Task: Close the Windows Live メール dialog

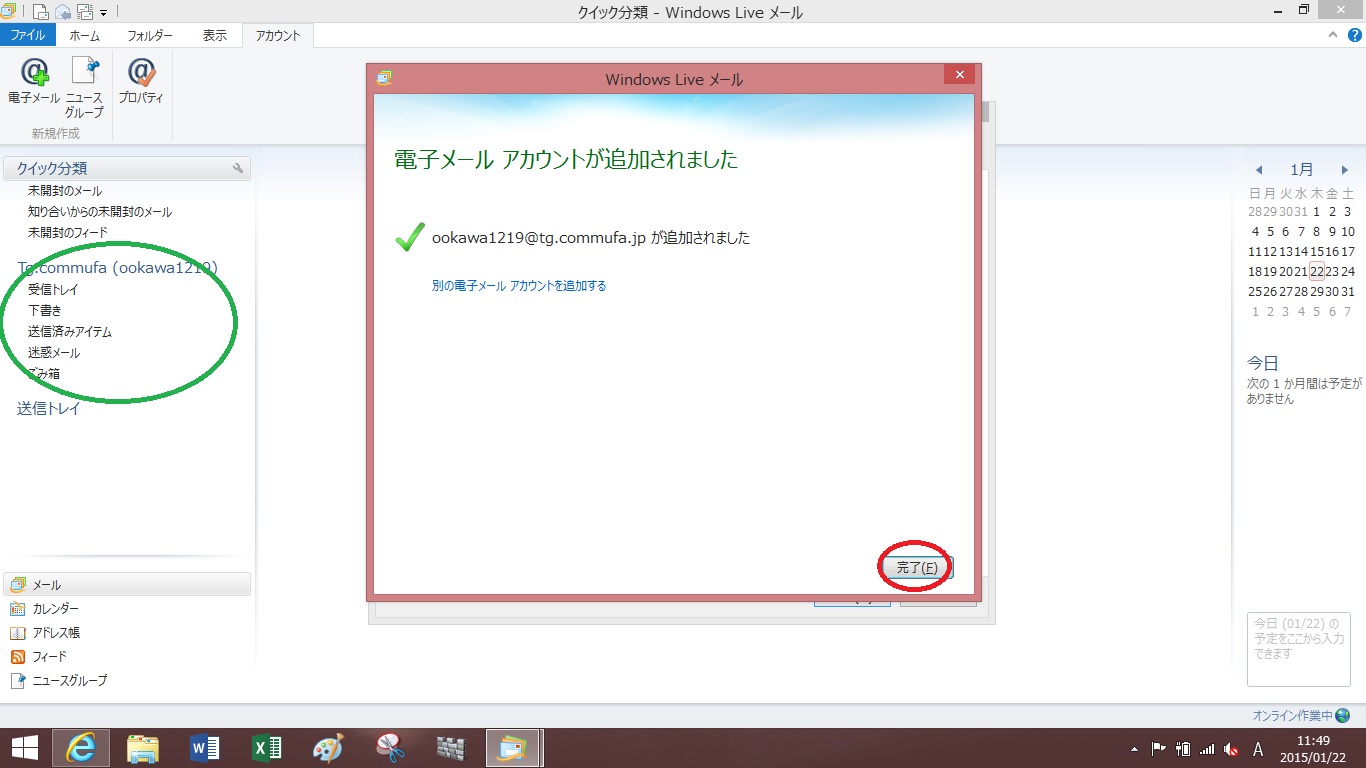Action: click(959, 75)
